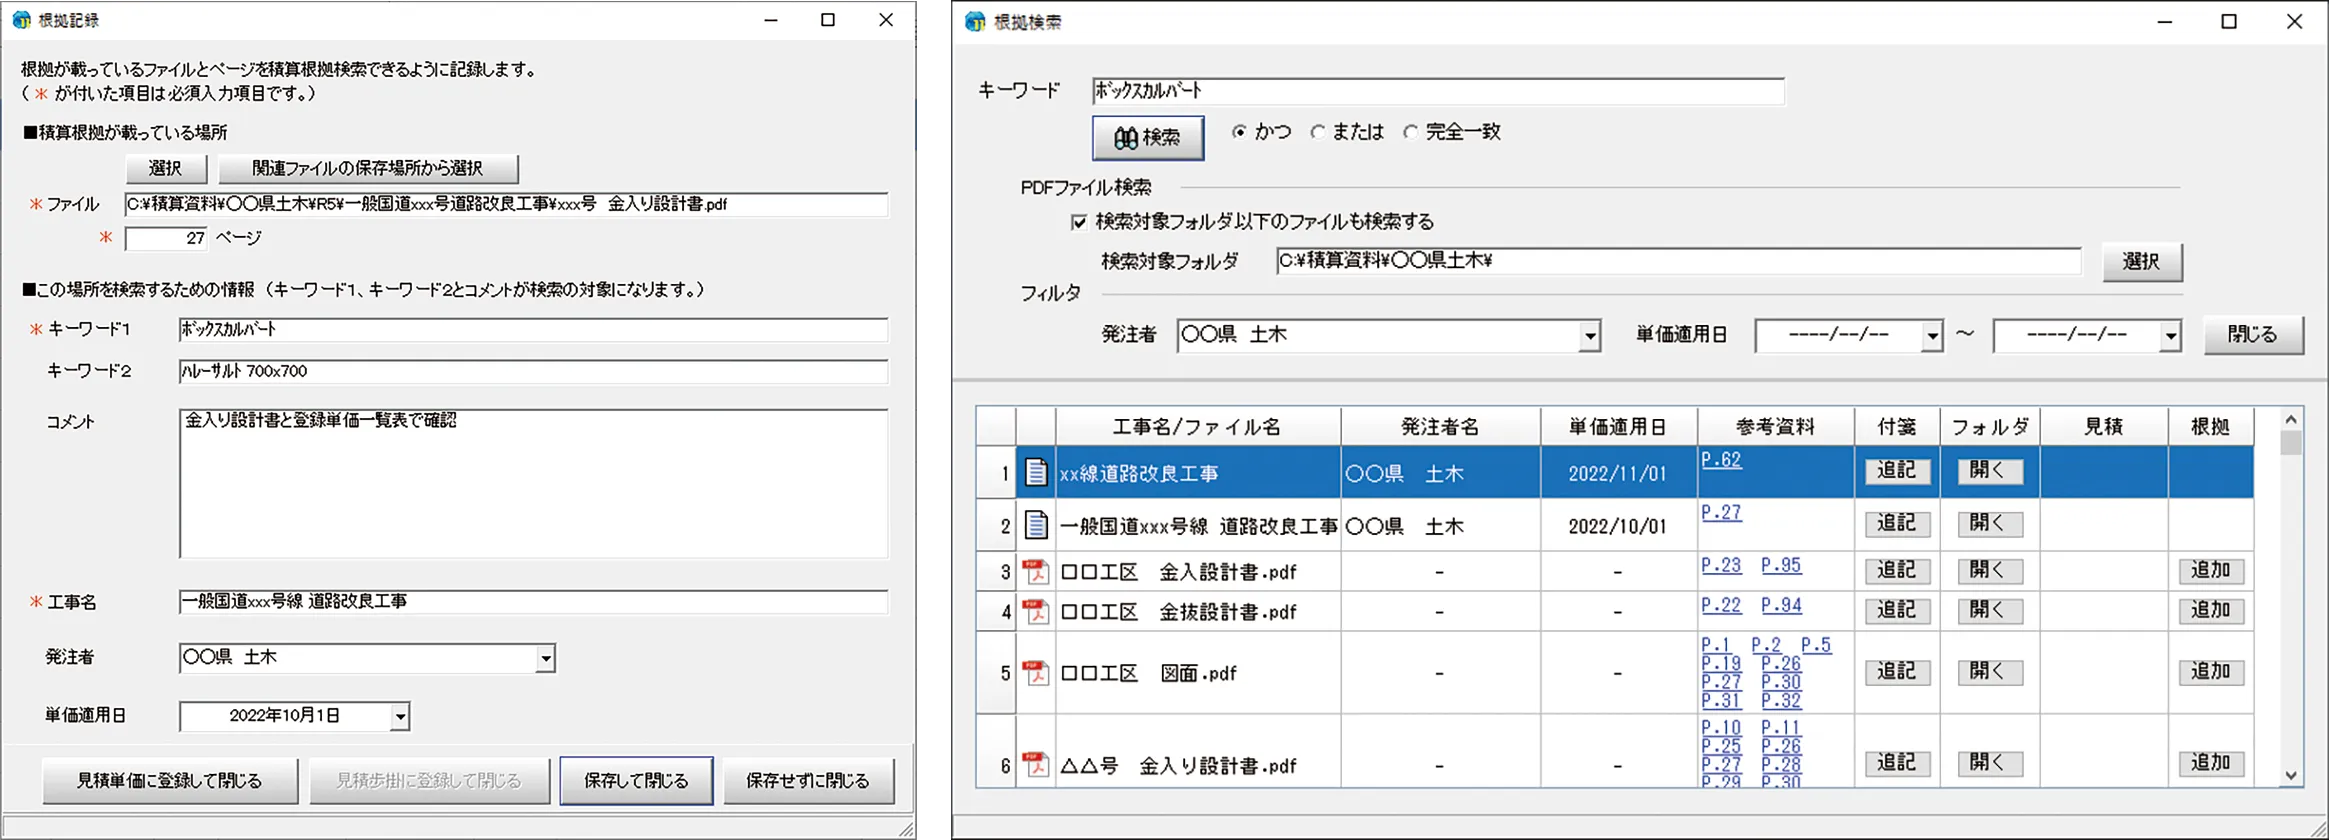Open the P.62 reference link
This screenshot has width=2329, height=840.
click(x=1721, y=460)
